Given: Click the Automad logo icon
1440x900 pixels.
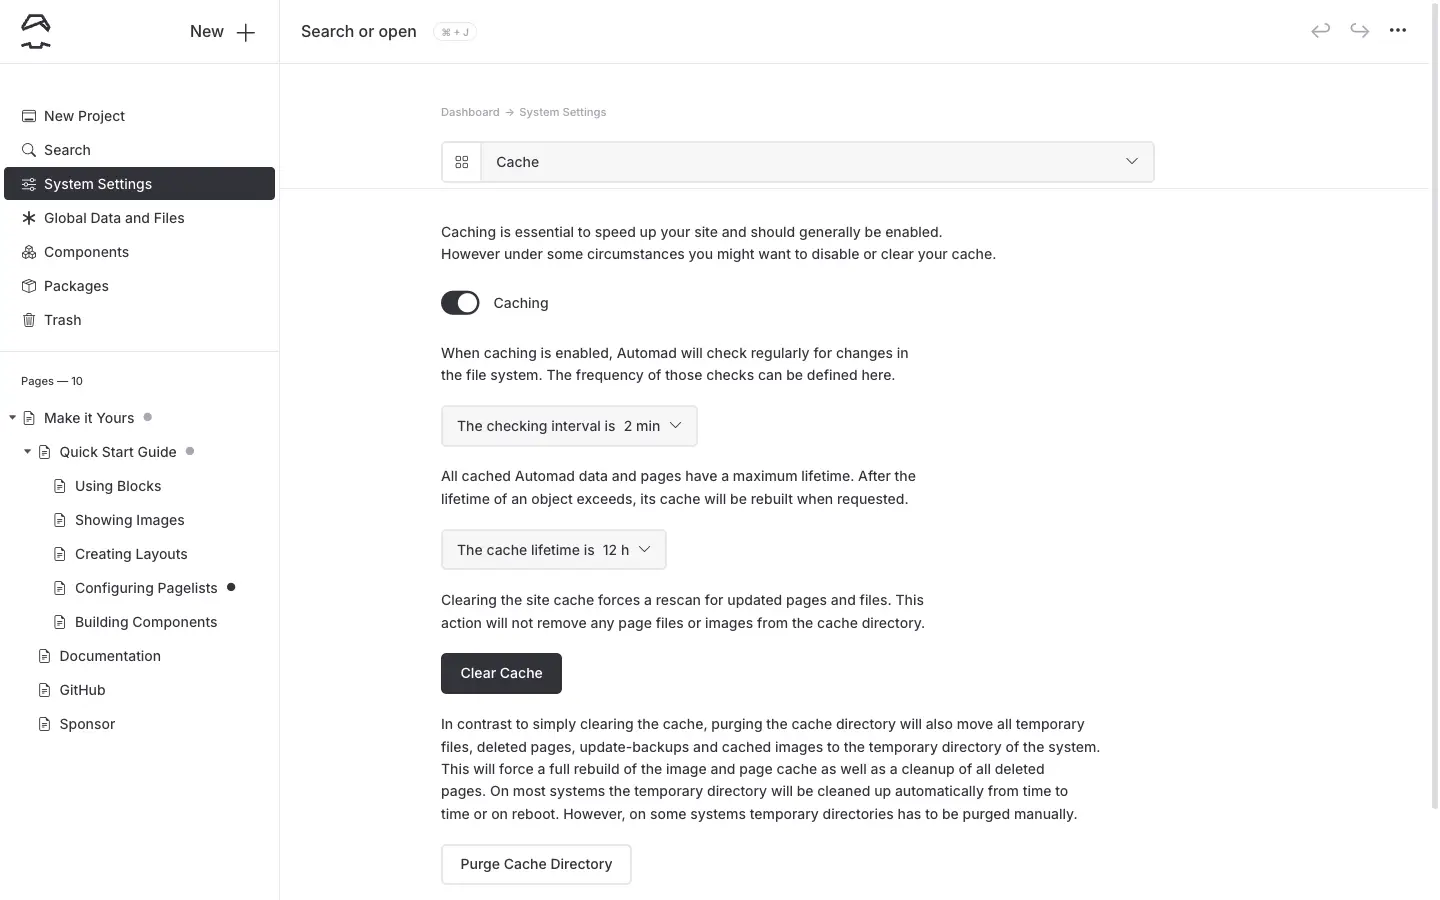Looking at the screenshot, I should pyautogui.click(x=36, y=32).
